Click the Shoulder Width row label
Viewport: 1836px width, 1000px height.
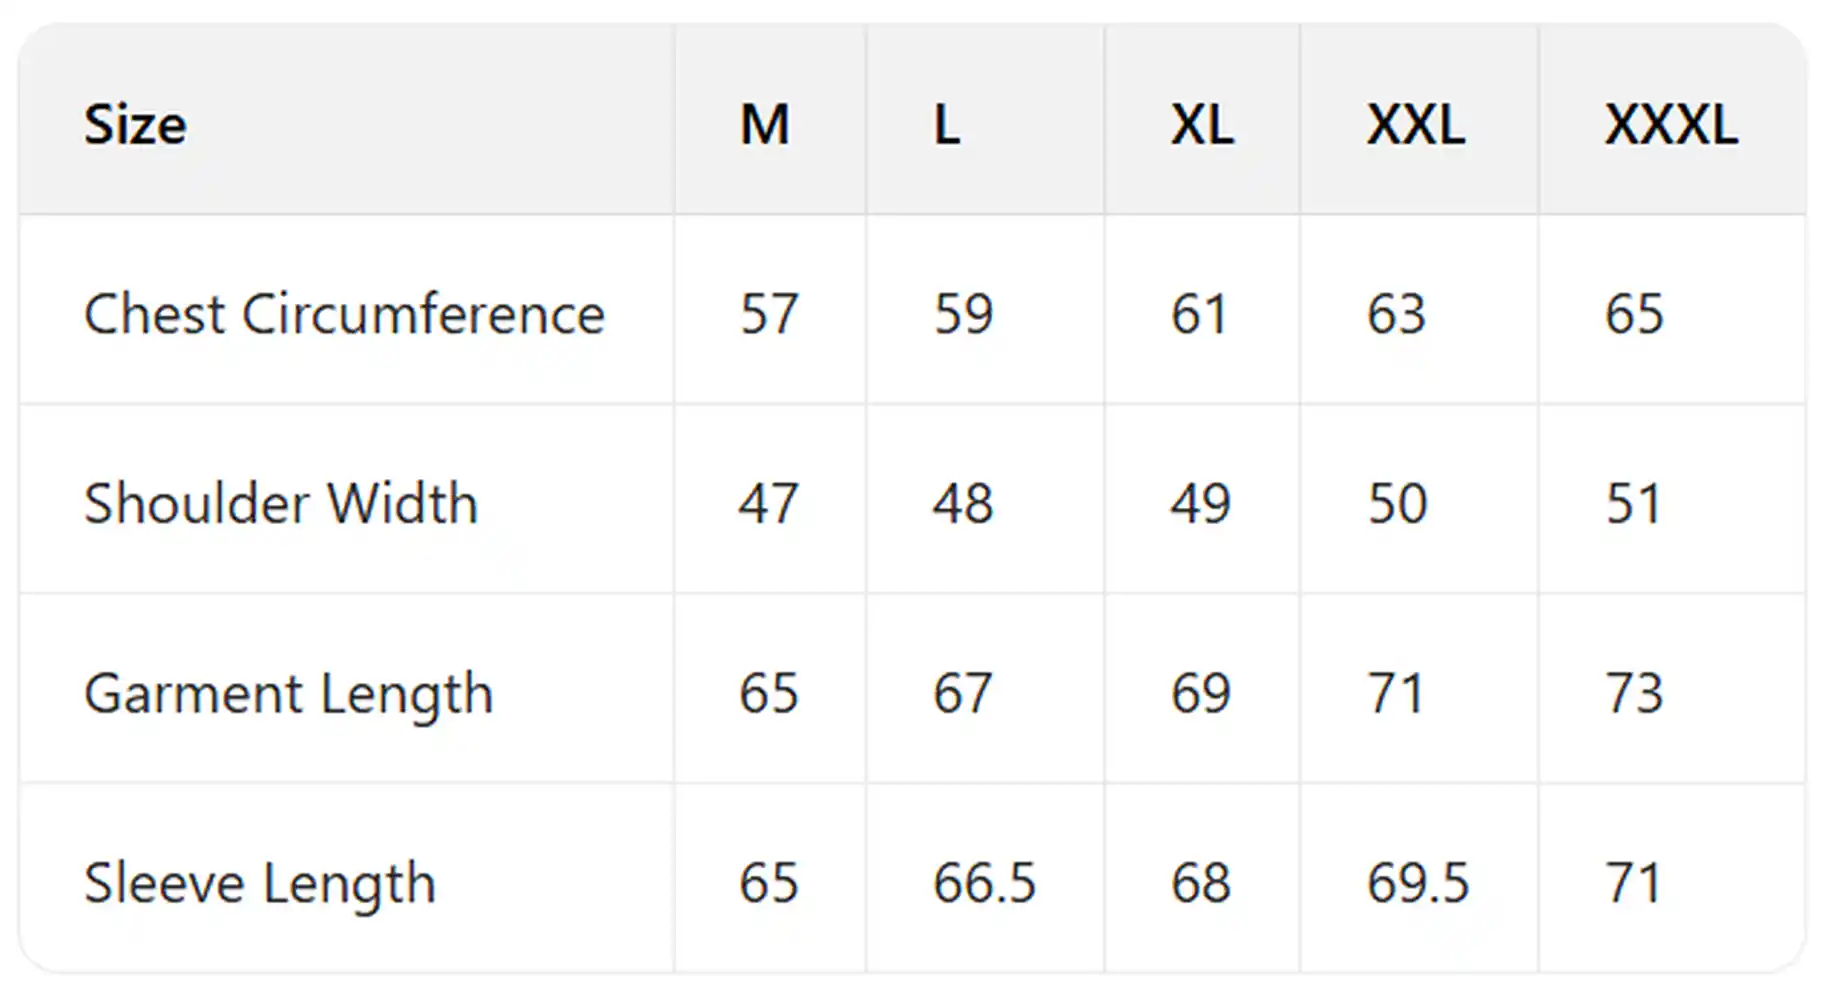(281, 503)
